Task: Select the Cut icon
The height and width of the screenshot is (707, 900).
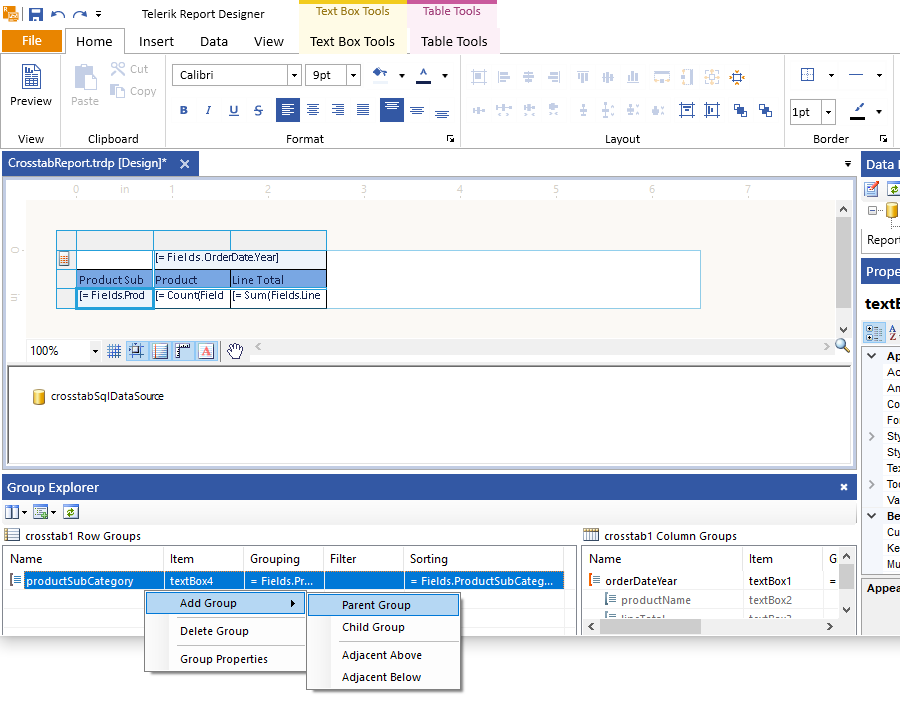Action: [x=117, y=69]
